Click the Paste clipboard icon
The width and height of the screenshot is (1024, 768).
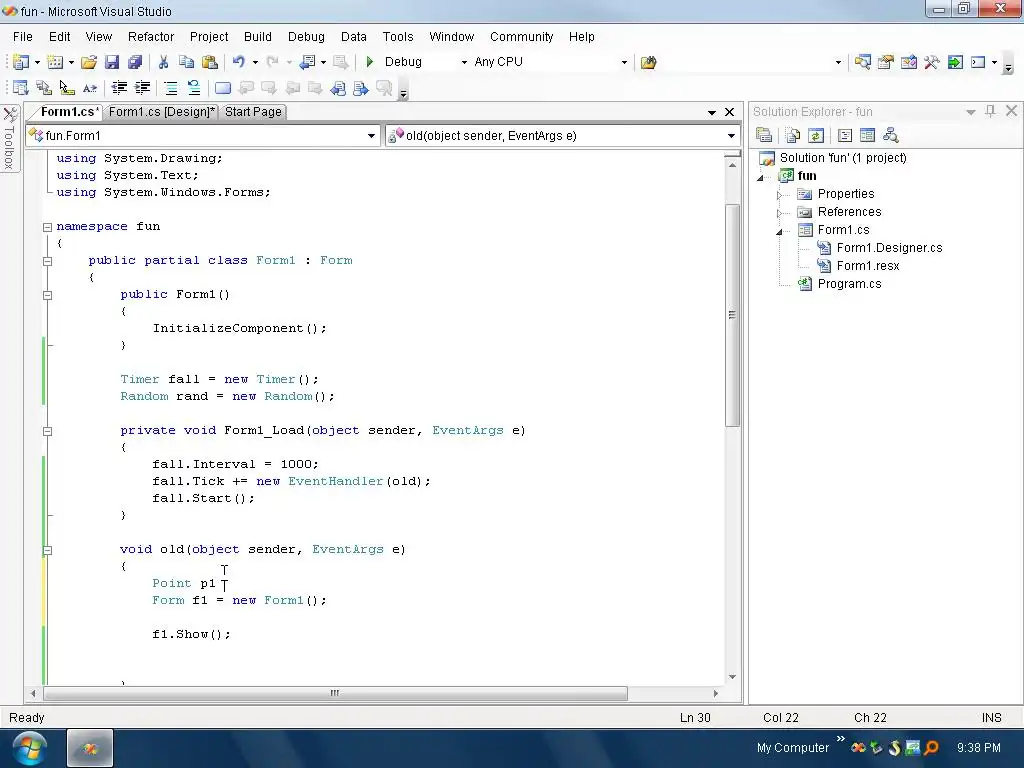210,62
